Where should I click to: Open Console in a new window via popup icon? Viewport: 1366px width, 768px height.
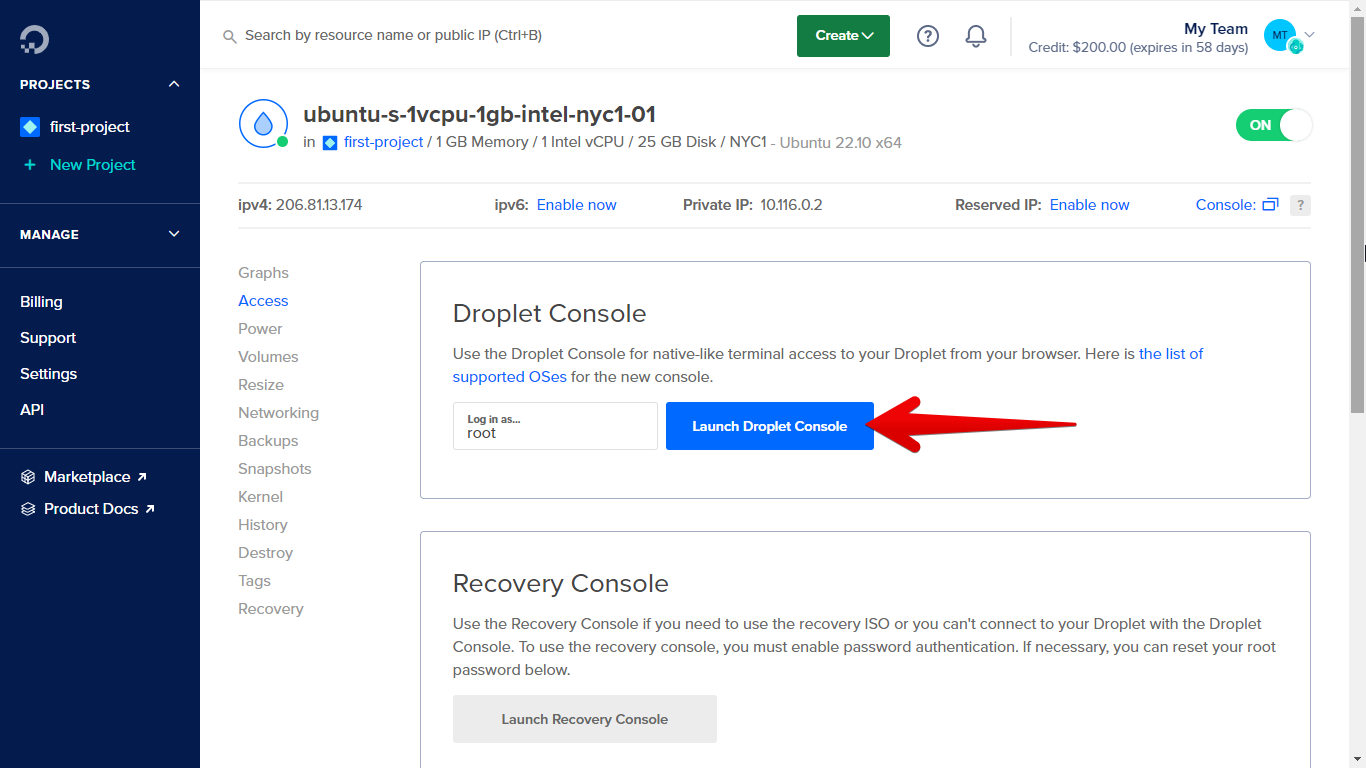(1271, 204)
